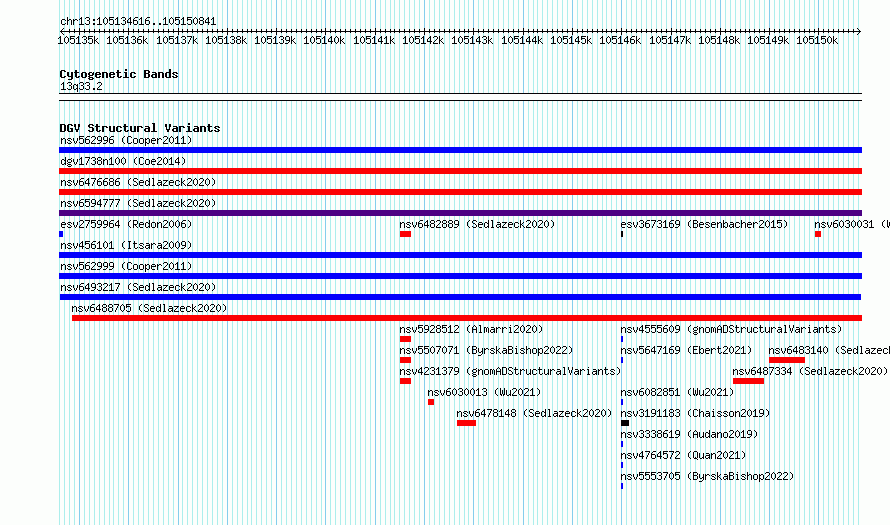
Task: Click the 105142k ruler tick label
Action: [x=423, y=40]
